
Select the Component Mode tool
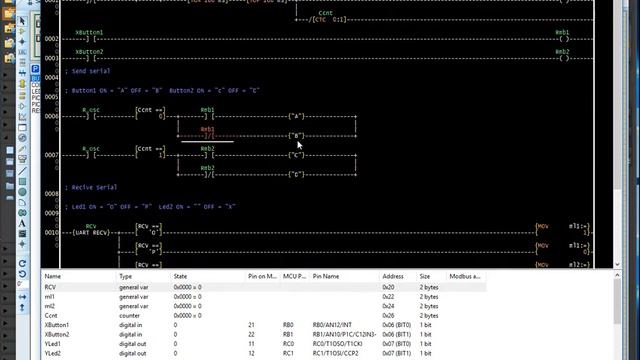[x=22, y=31]
